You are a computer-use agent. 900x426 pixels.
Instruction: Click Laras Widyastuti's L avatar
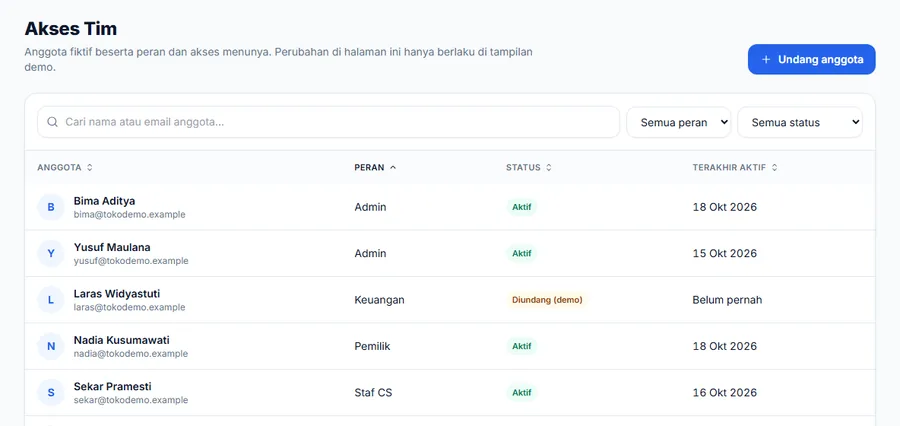click(x=51, y=300)
